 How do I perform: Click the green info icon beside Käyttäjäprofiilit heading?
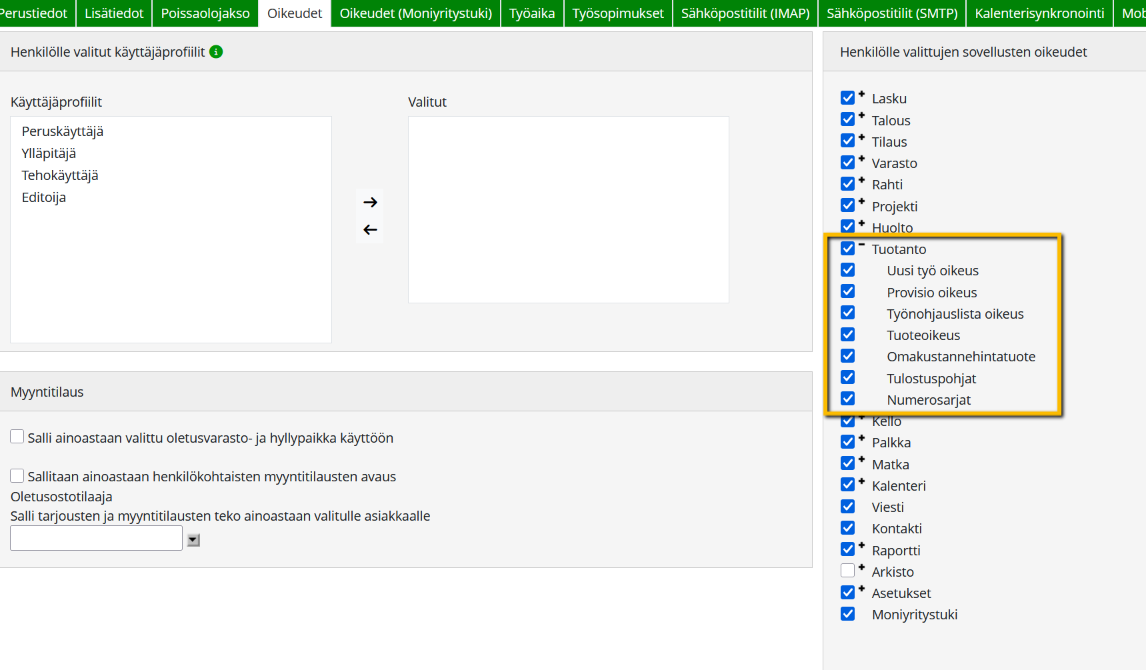click(x=216, y=51)
